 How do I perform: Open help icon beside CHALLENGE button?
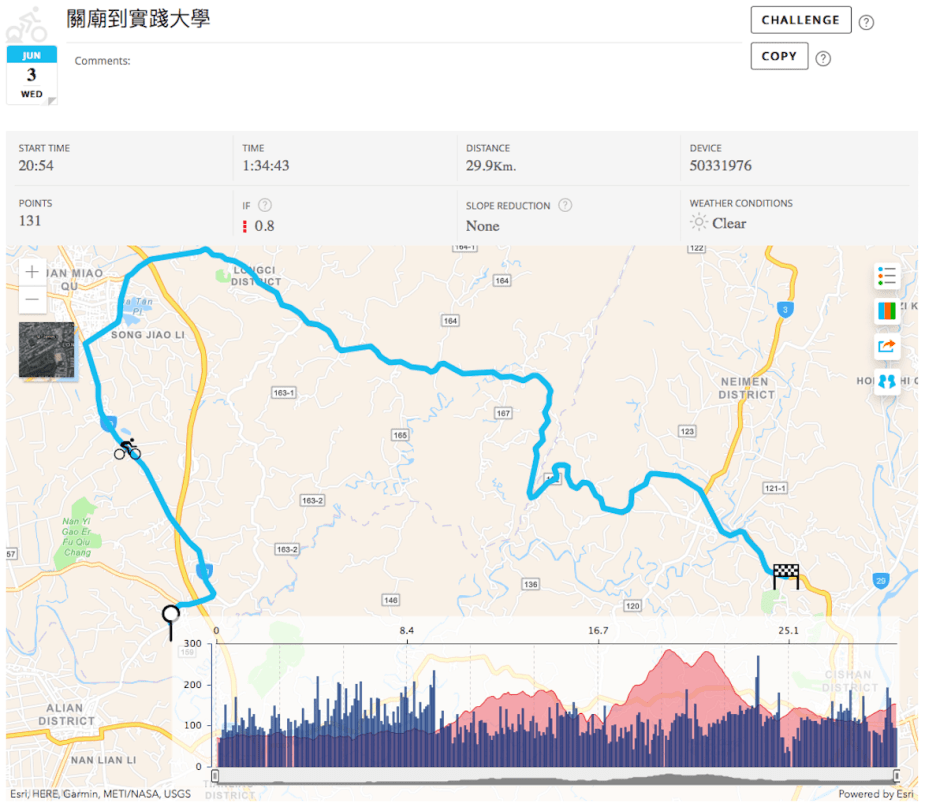pyautogui.click(x=866, y=23)
